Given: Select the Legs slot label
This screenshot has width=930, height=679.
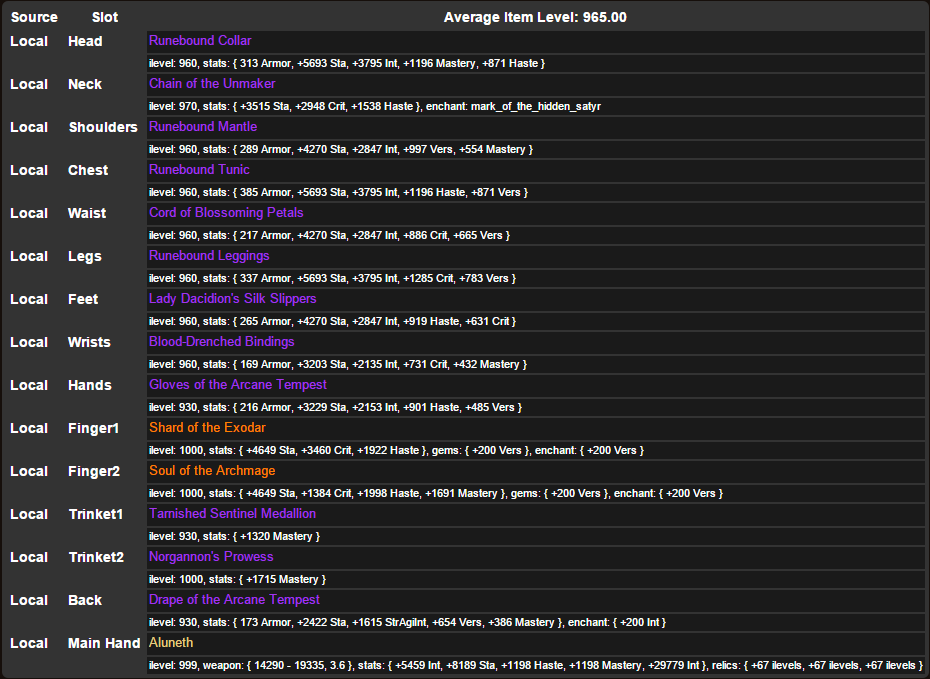Looking at the screenshot, I should click(84, 256).
